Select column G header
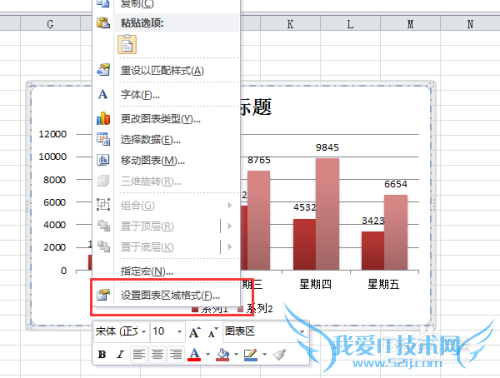The width and height of the screenshot is (500, 378). point(50,24)
